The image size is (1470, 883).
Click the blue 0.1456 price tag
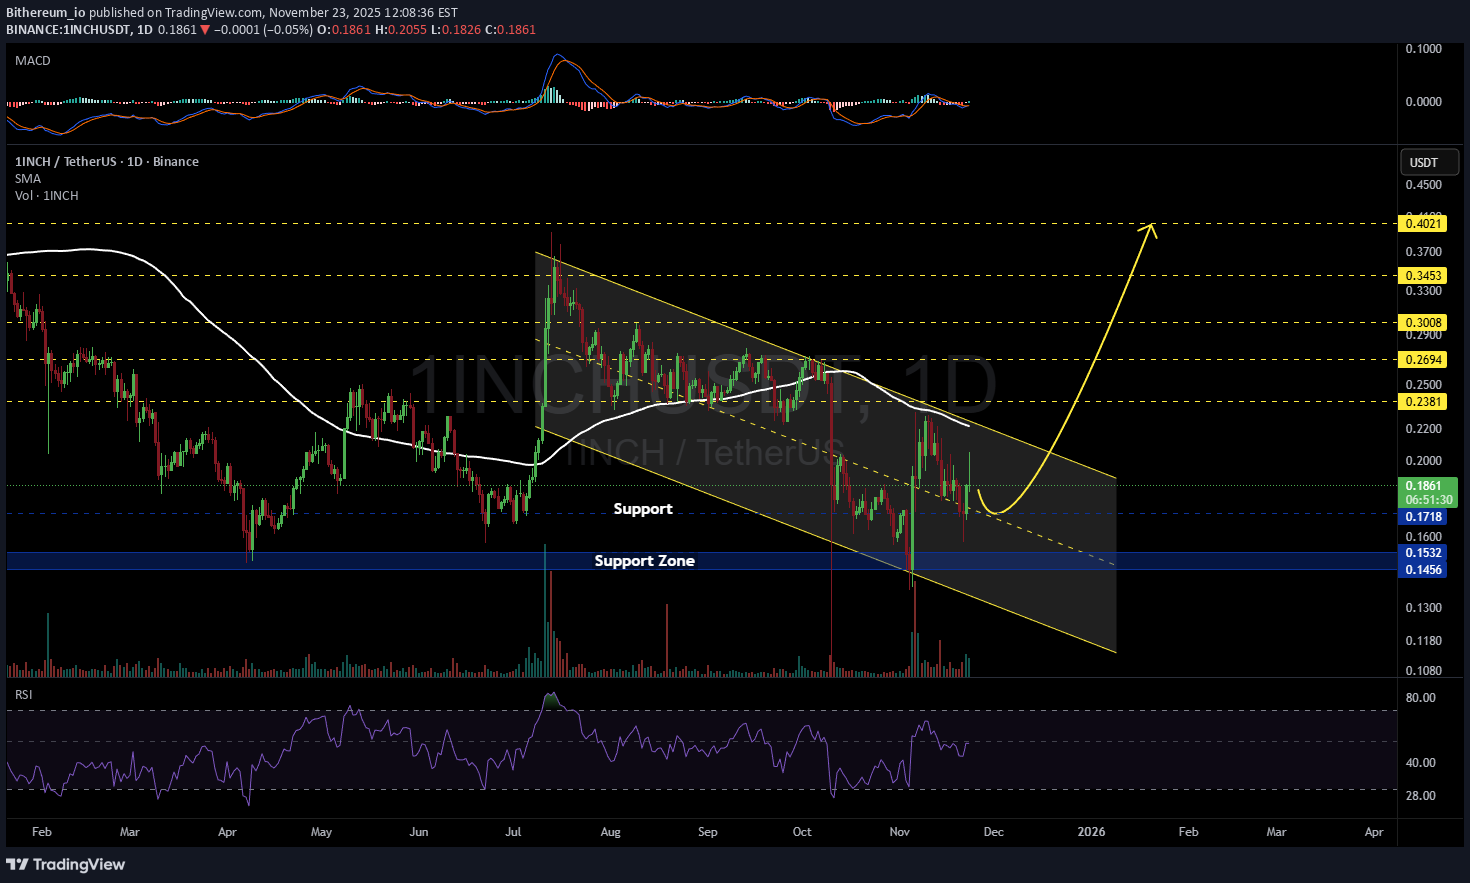coord(1423,570)
